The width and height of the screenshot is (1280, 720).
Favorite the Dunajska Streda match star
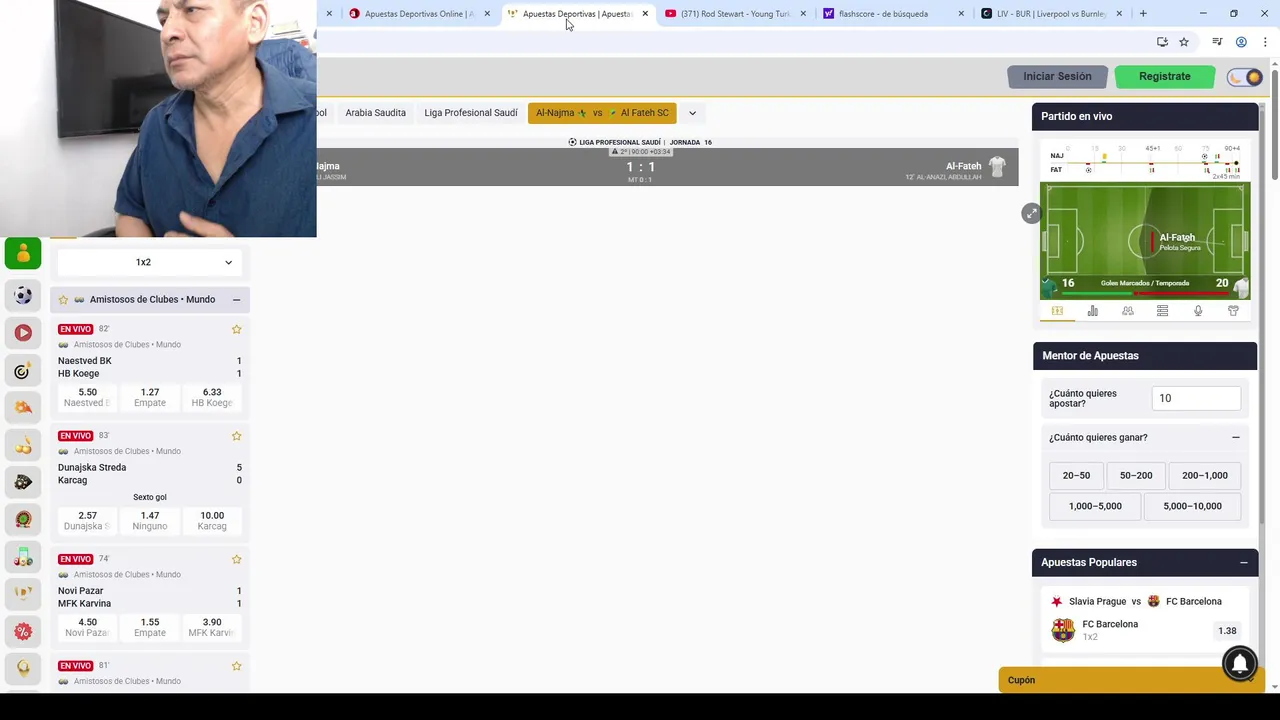coord(237,436)
